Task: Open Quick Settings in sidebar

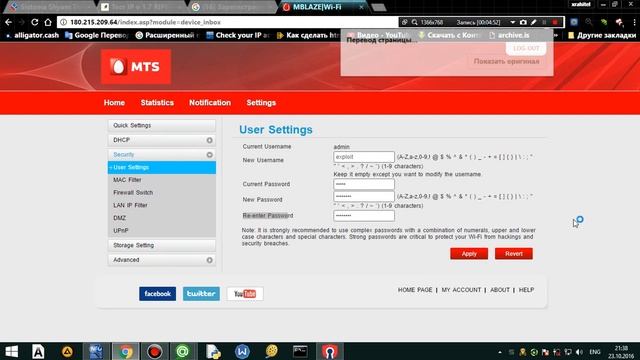Action: [162, 125]
